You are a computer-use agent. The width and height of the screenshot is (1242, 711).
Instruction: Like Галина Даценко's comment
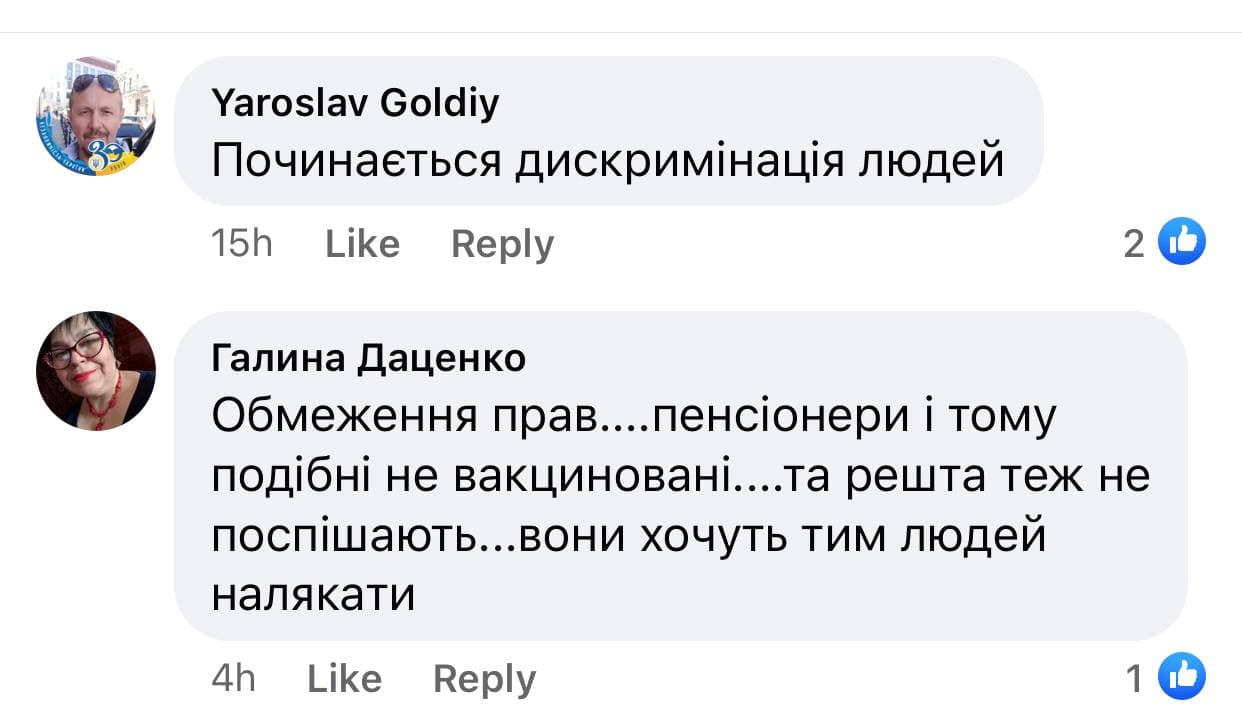344,679
